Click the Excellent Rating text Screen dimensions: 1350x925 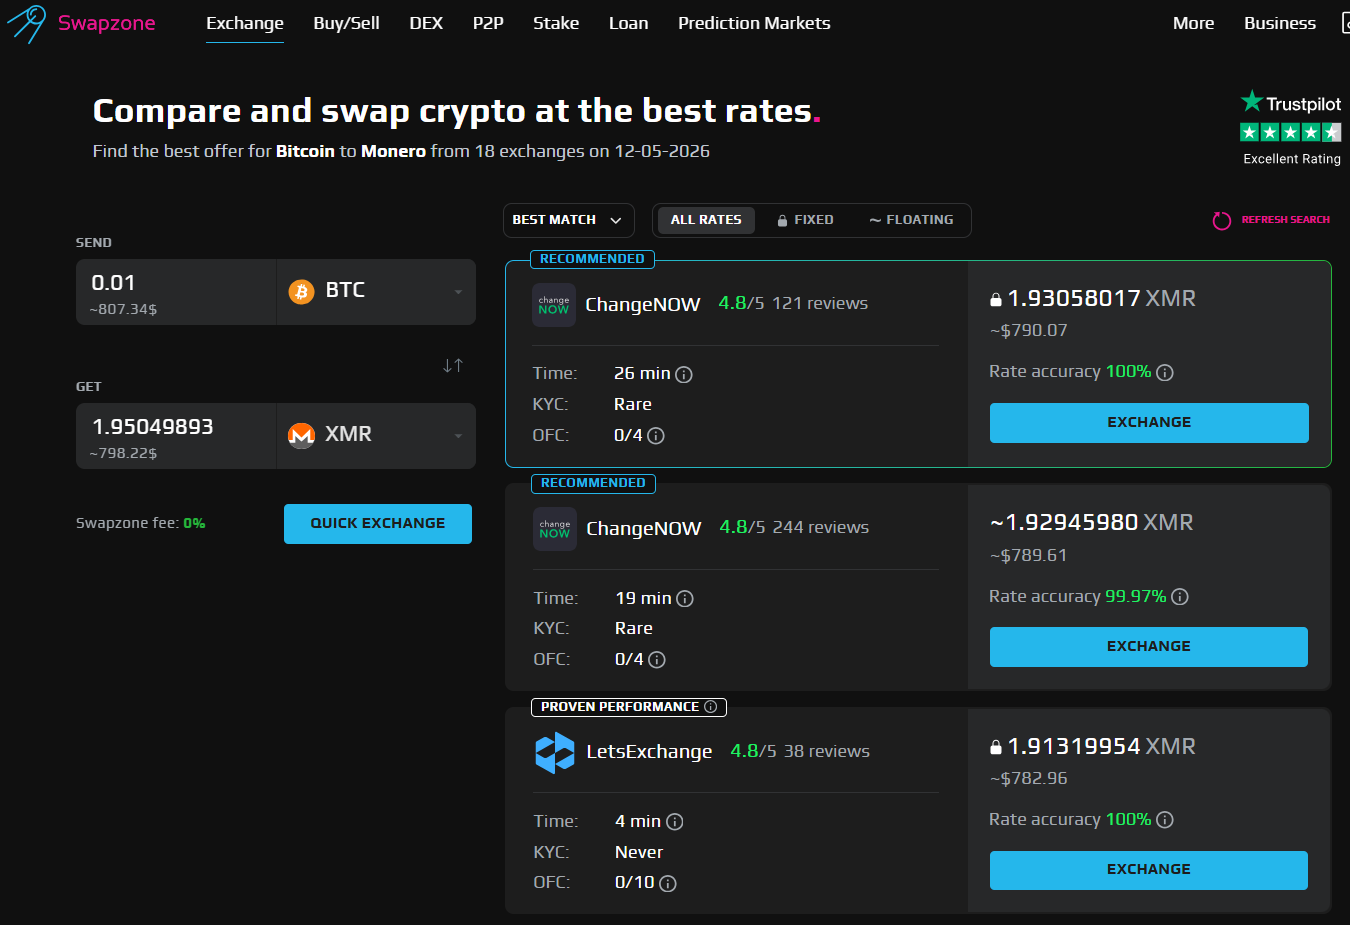(1291, 159)
